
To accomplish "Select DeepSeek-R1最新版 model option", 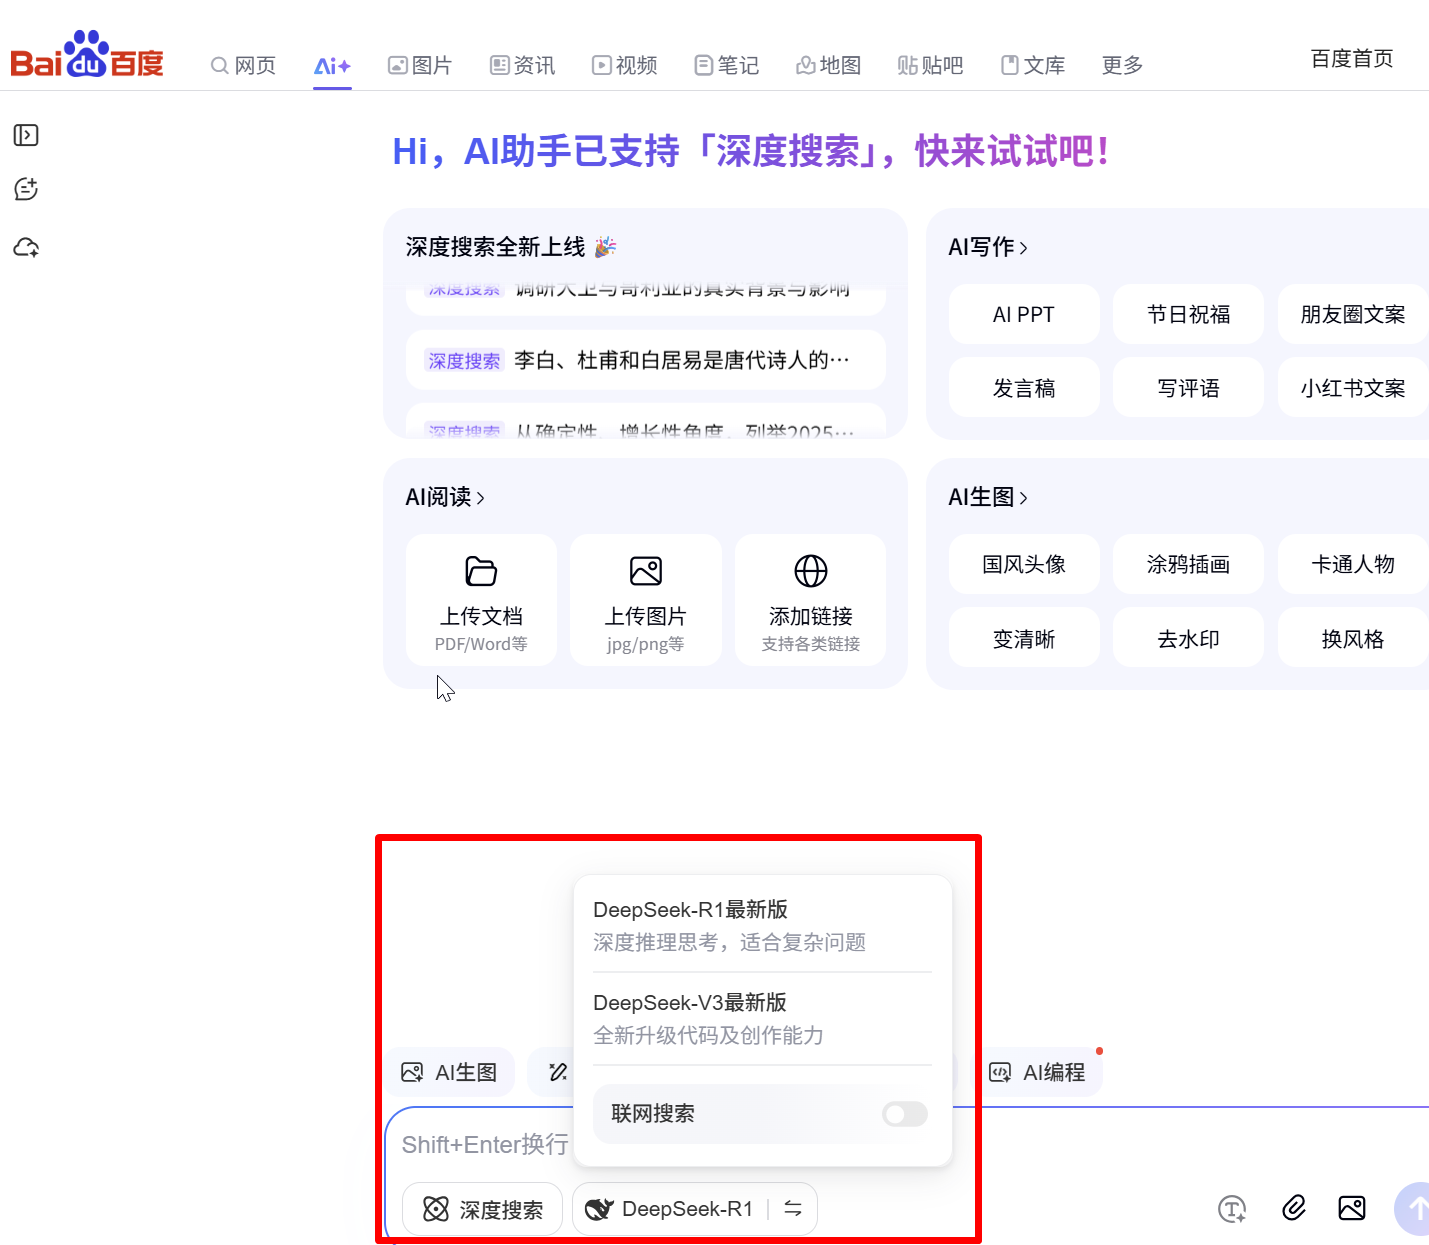I will pos(762,925).
